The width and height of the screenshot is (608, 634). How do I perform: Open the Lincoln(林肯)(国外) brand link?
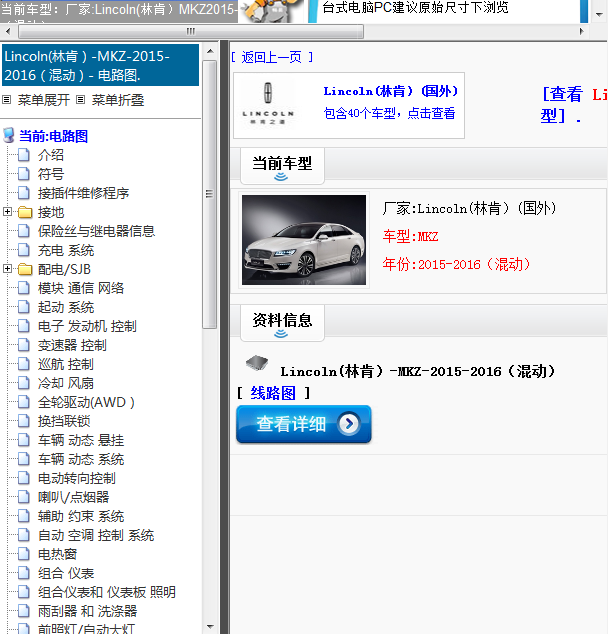pos(391,91)
